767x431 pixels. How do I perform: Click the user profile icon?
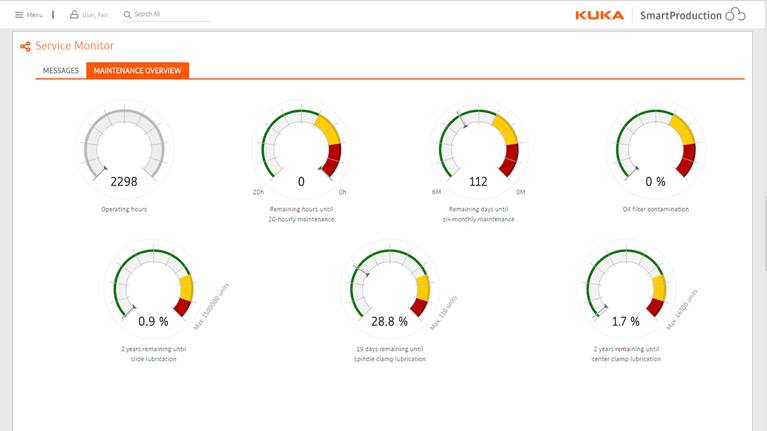(74, 15)
